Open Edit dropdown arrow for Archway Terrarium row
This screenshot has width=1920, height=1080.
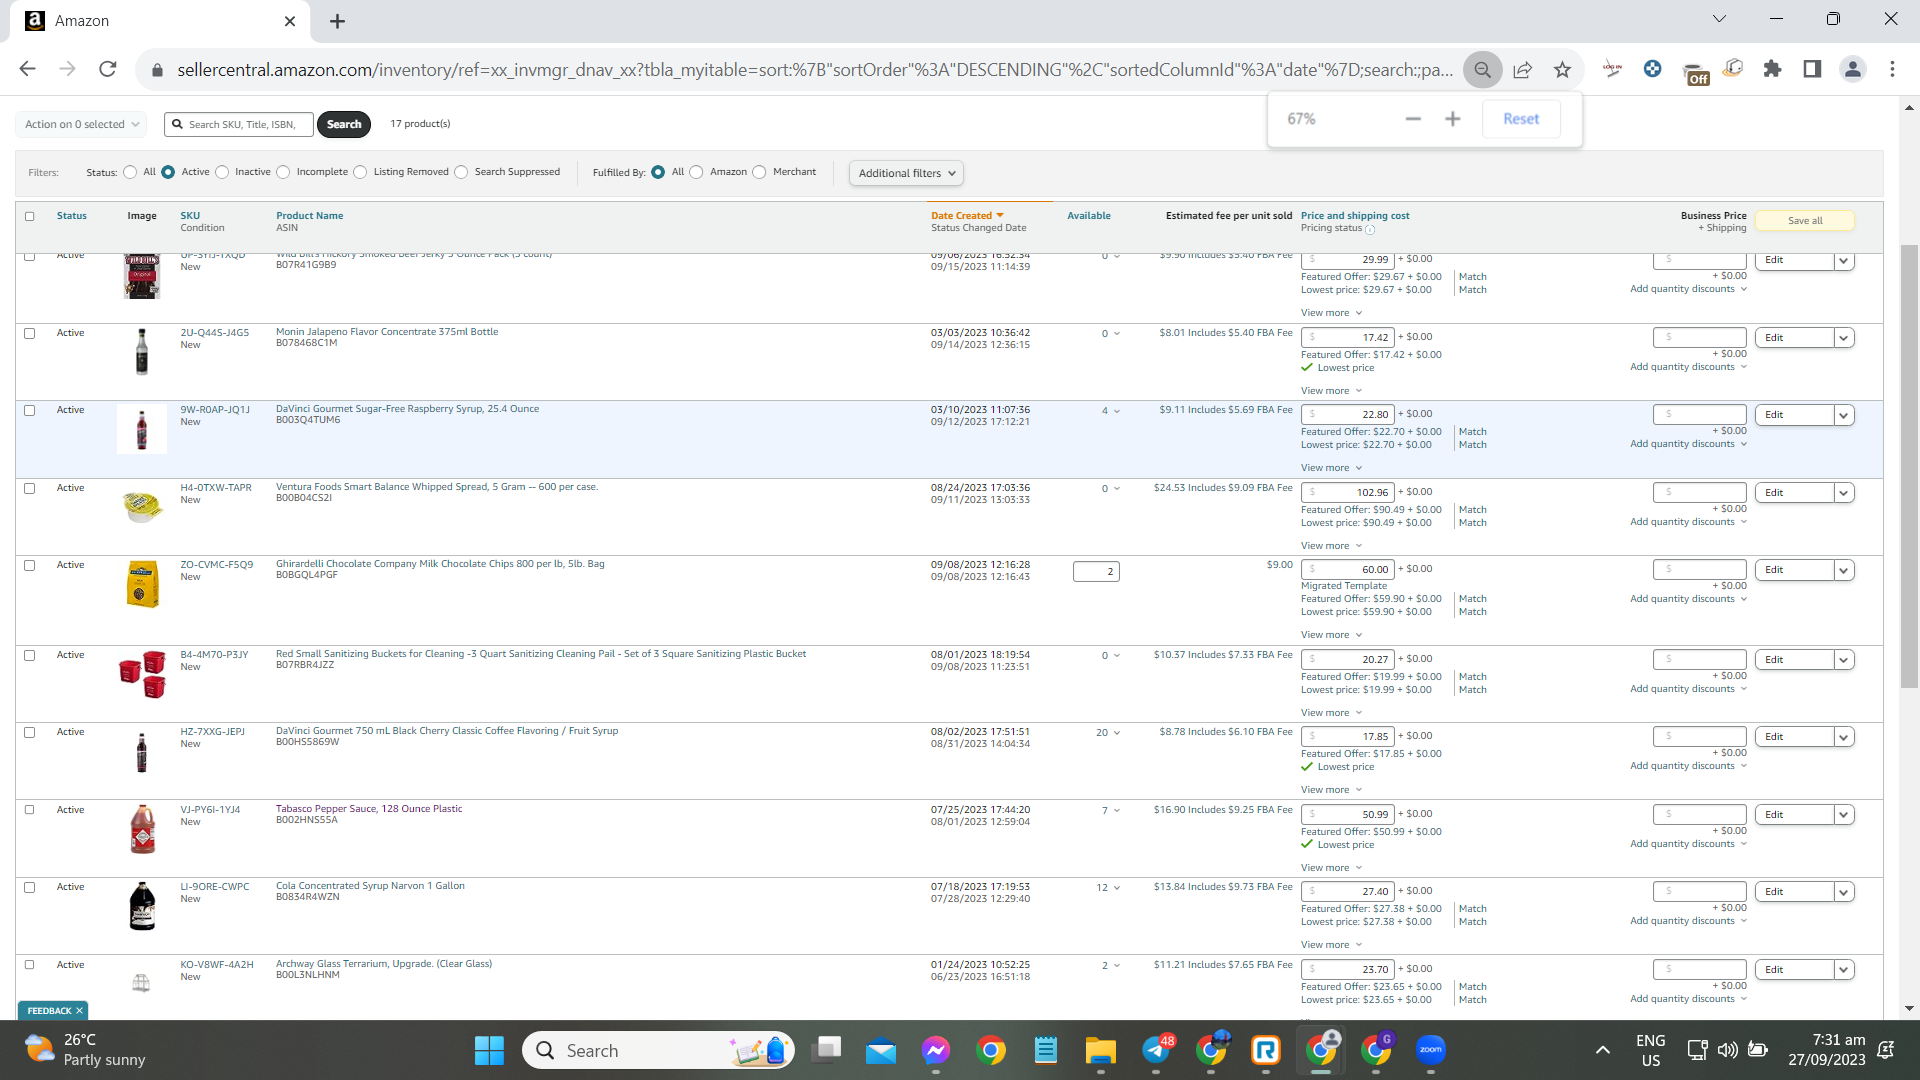[x=1844, y=970]
